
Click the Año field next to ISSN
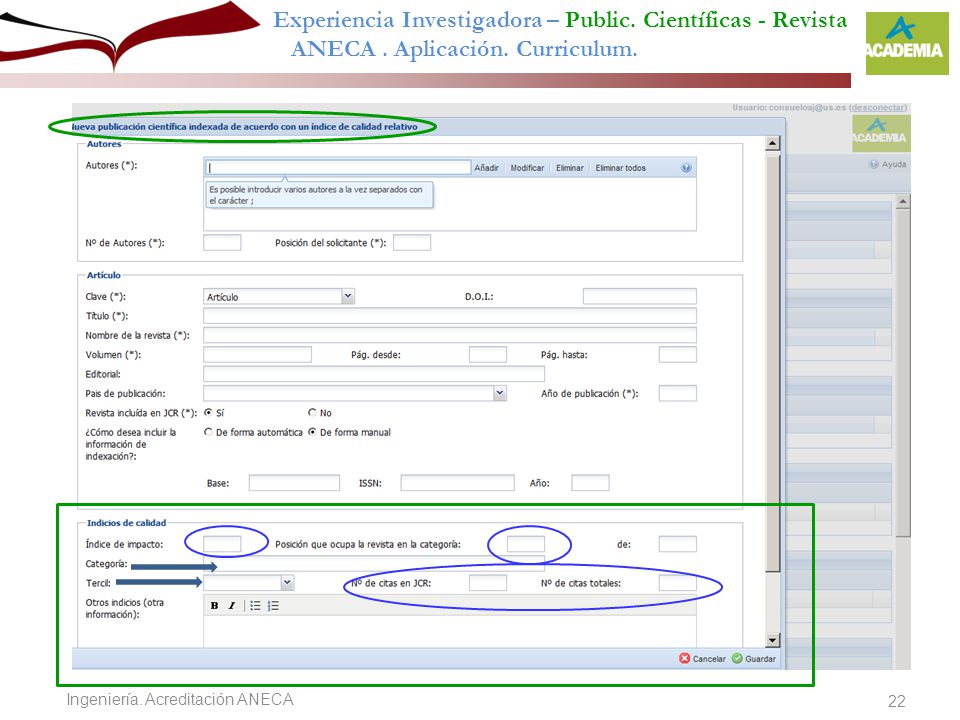(590, 483)
